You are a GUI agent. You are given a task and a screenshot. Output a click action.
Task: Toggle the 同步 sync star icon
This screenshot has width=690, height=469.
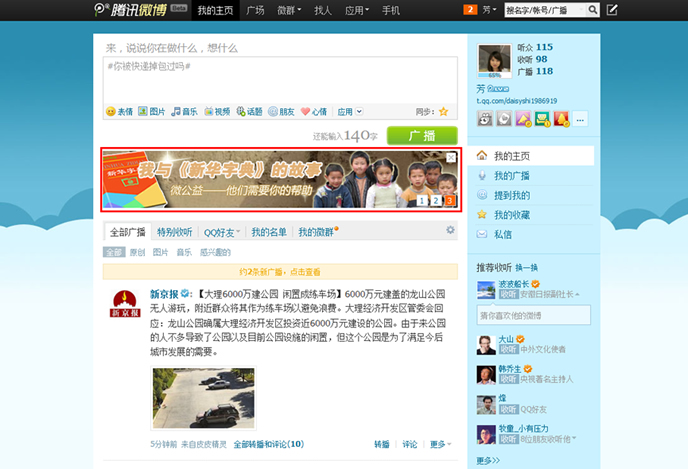[x=443, y=111]
